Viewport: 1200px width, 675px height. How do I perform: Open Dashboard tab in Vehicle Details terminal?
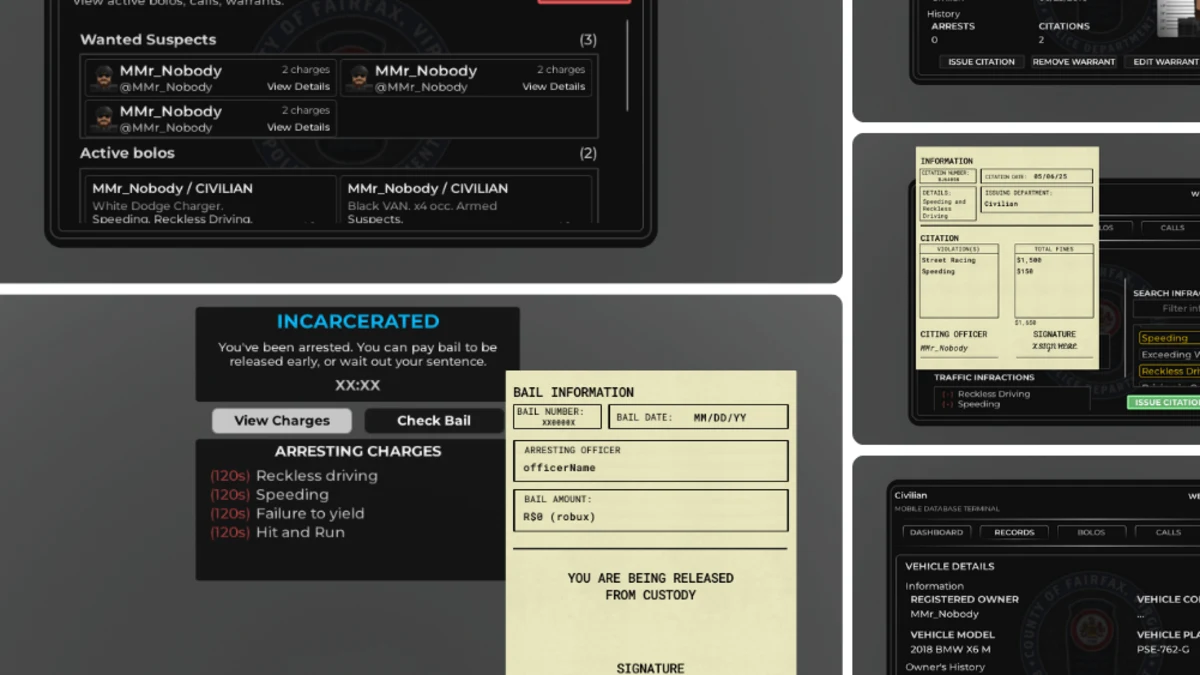point(937,532)
